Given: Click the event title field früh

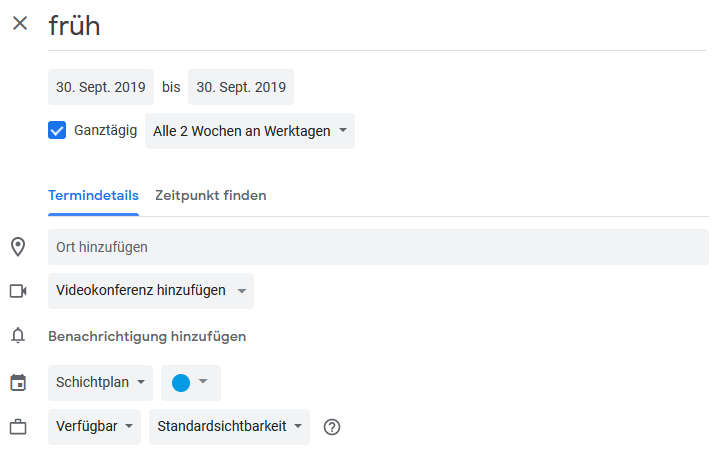Looking at the screenshot, I should click(378, 26).
